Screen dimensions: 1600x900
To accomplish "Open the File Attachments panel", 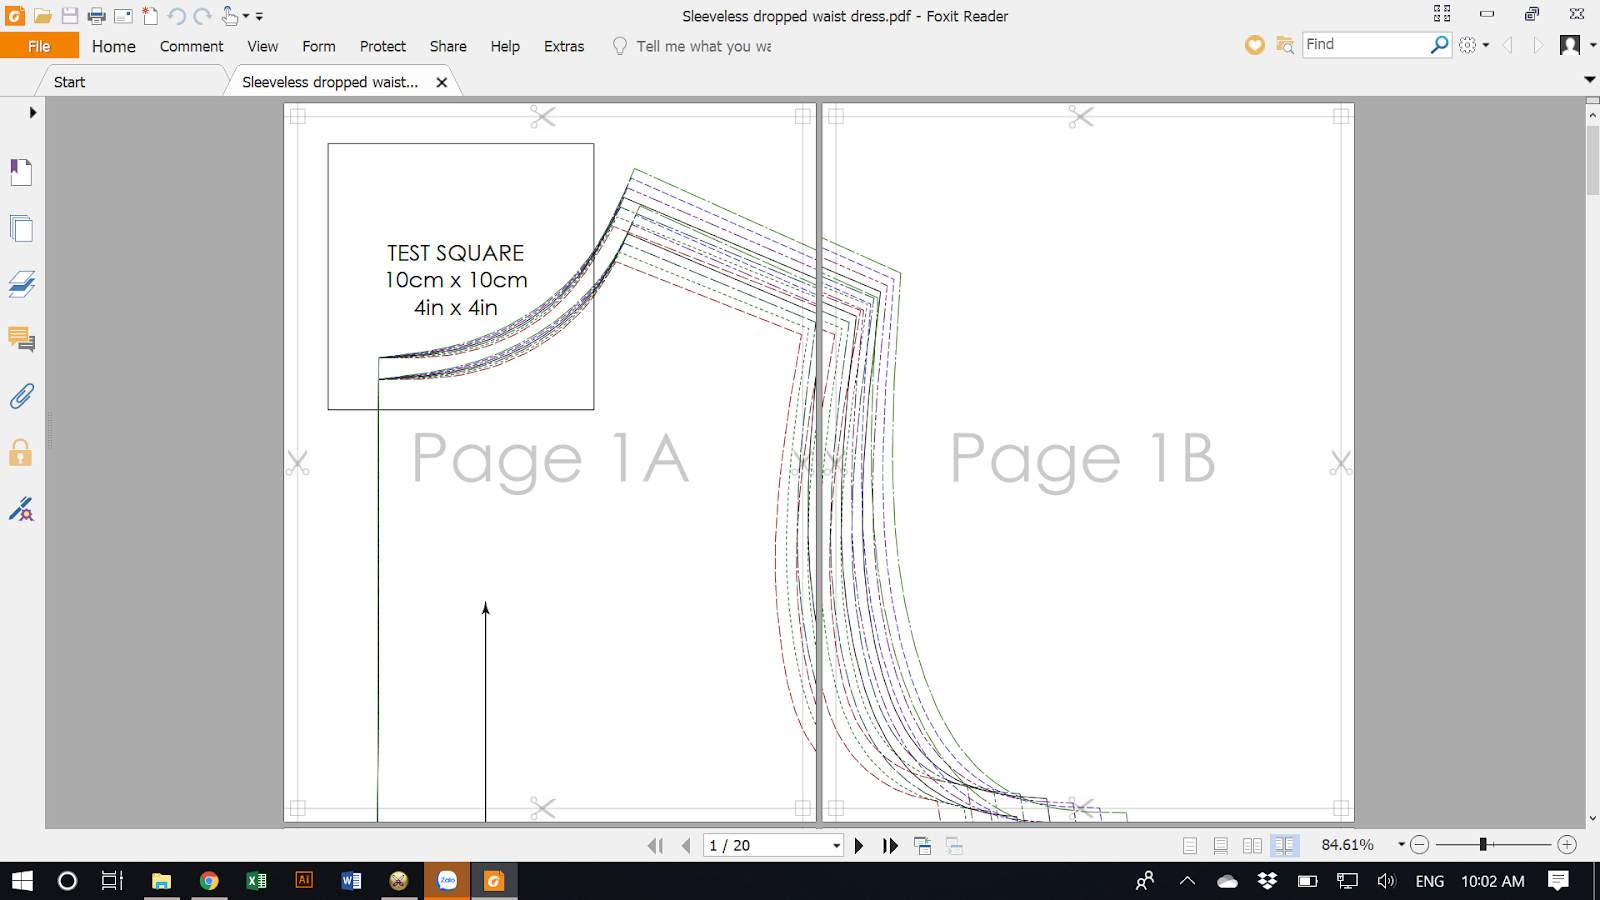I will coord(21,395).
